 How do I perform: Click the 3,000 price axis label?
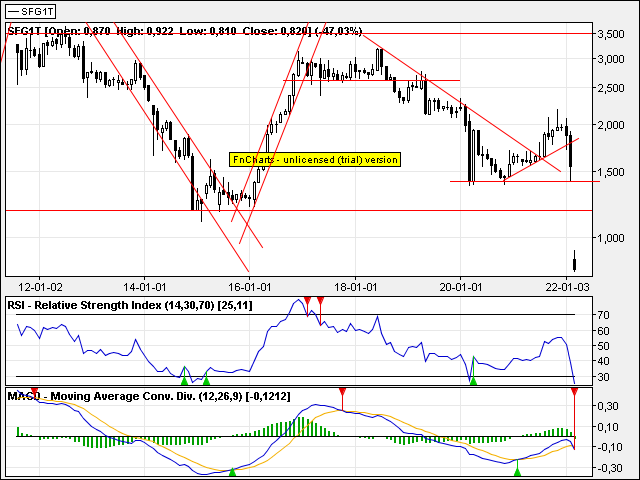tap(611, 59)
